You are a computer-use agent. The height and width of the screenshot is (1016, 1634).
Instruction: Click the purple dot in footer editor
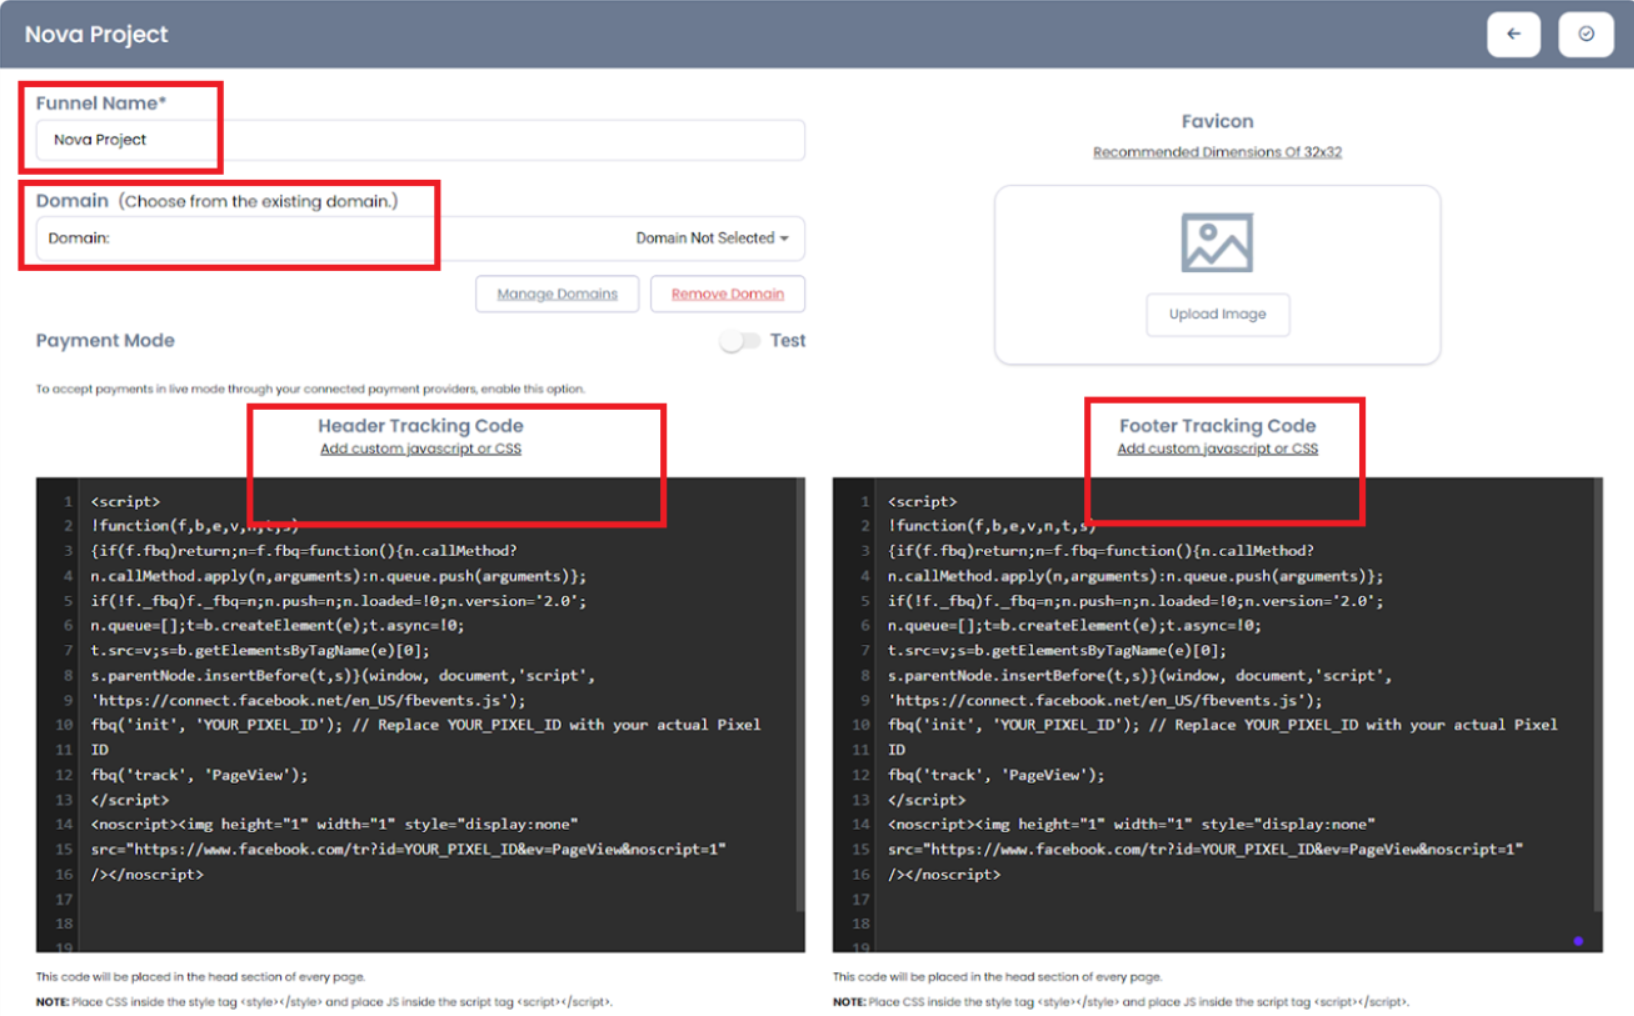point(1578,941)
